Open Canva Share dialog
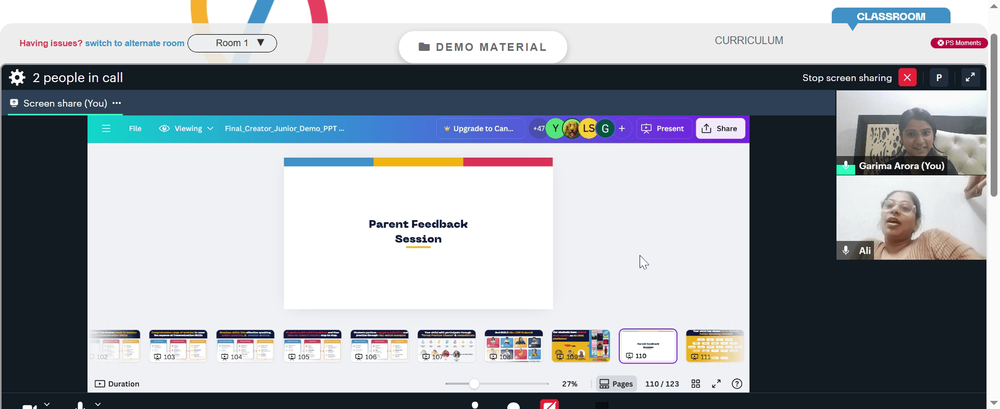This screenshot has height=409, width=1000. click(720, 128)
